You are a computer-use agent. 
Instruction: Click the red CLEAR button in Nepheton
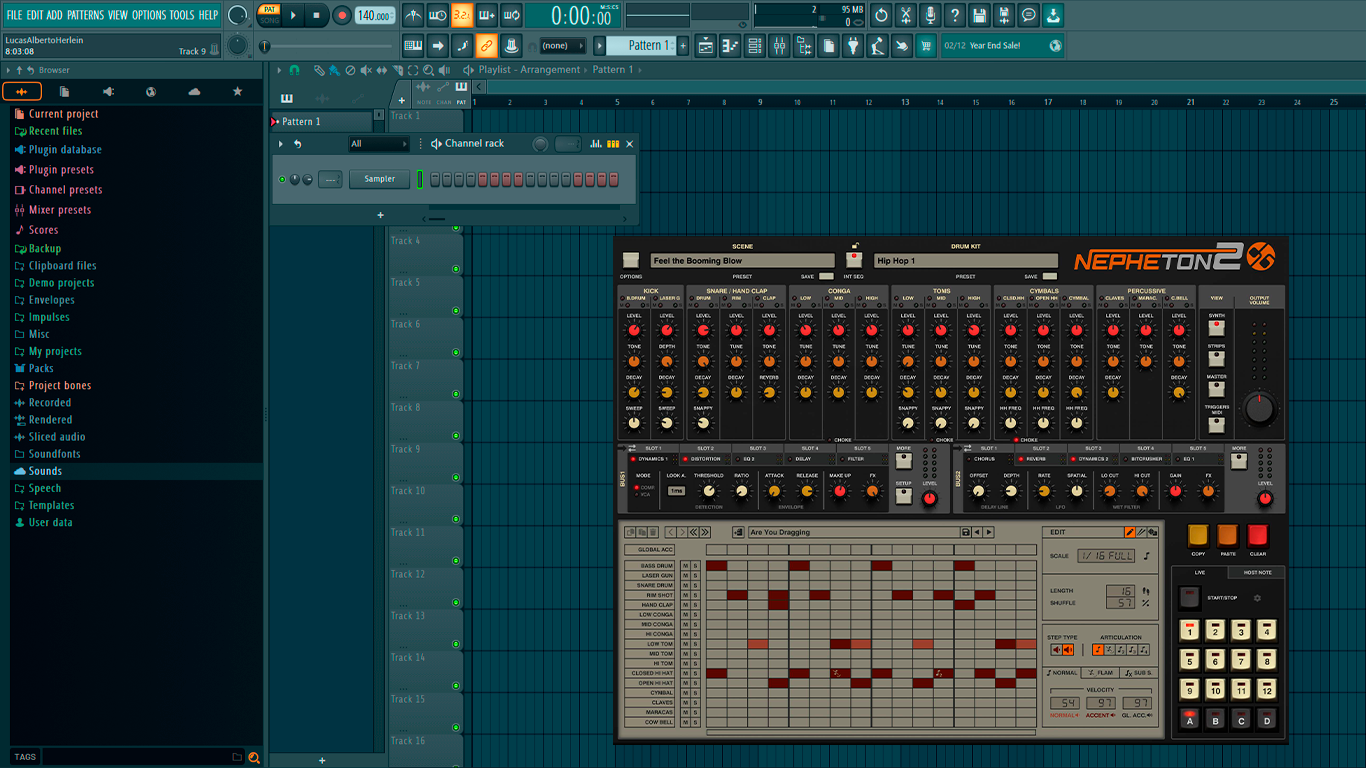pos(1257,535)
